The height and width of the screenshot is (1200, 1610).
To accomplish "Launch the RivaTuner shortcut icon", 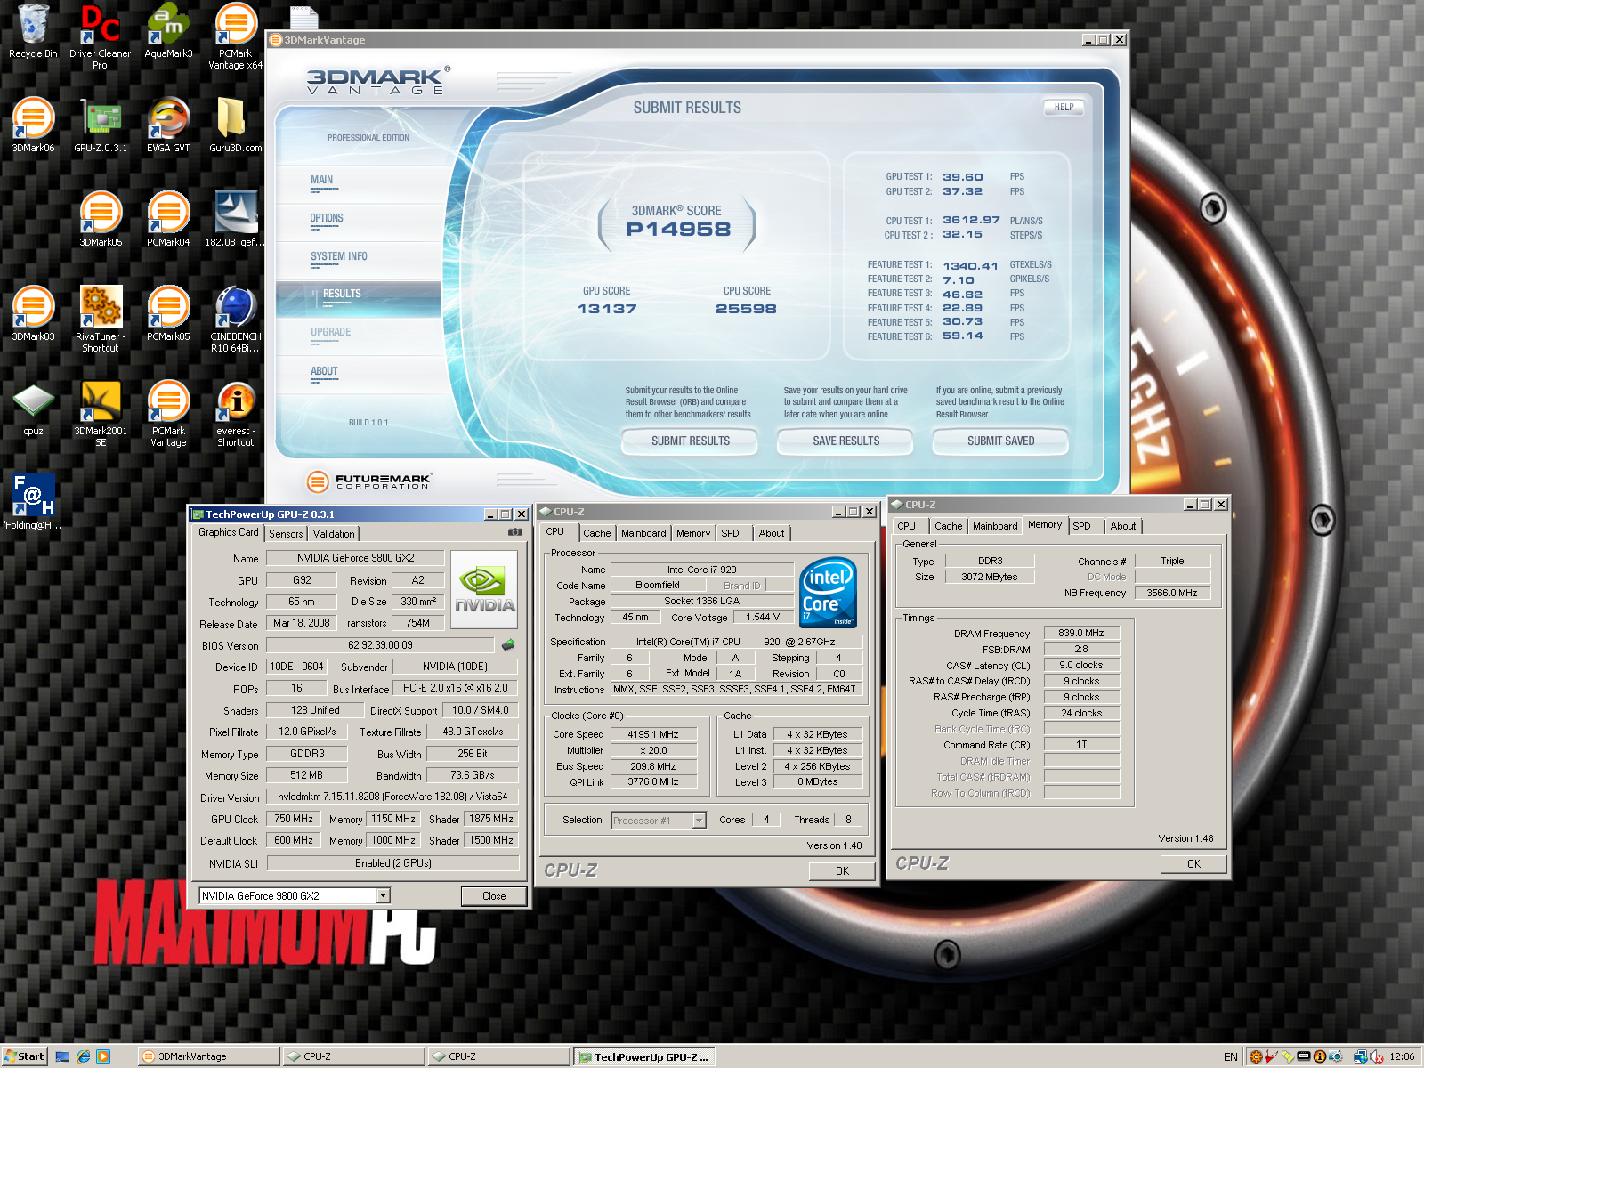I will 100,319.
